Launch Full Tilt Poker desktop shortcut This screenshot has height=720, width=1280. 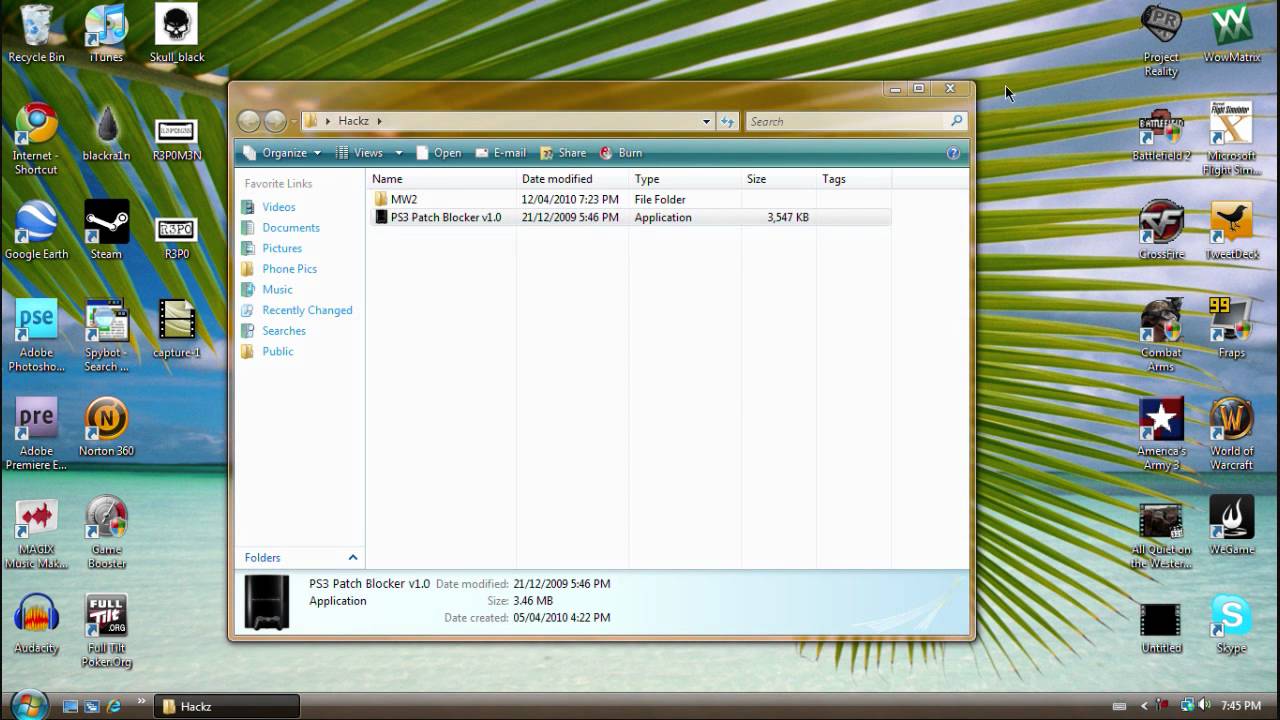[x=106, y=632]
